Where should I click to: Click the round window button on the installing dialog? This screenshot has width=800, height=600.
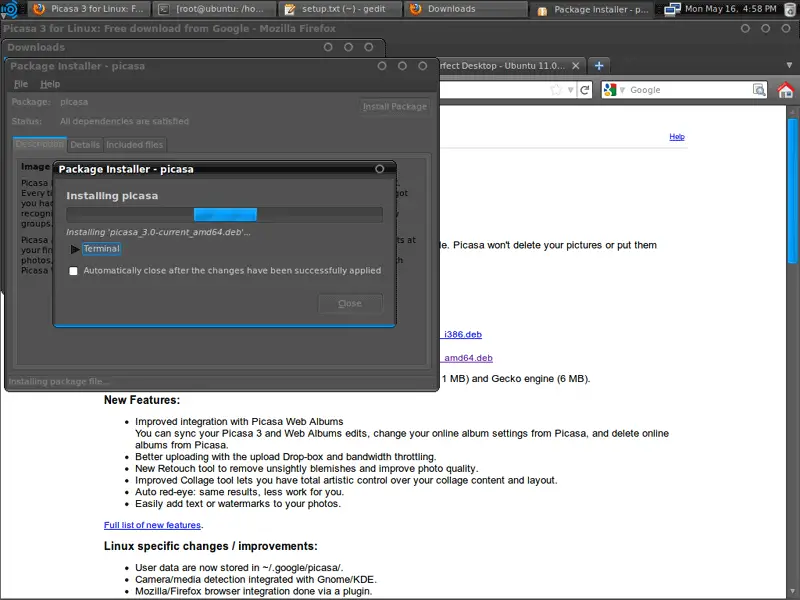(x=380, y=169)
